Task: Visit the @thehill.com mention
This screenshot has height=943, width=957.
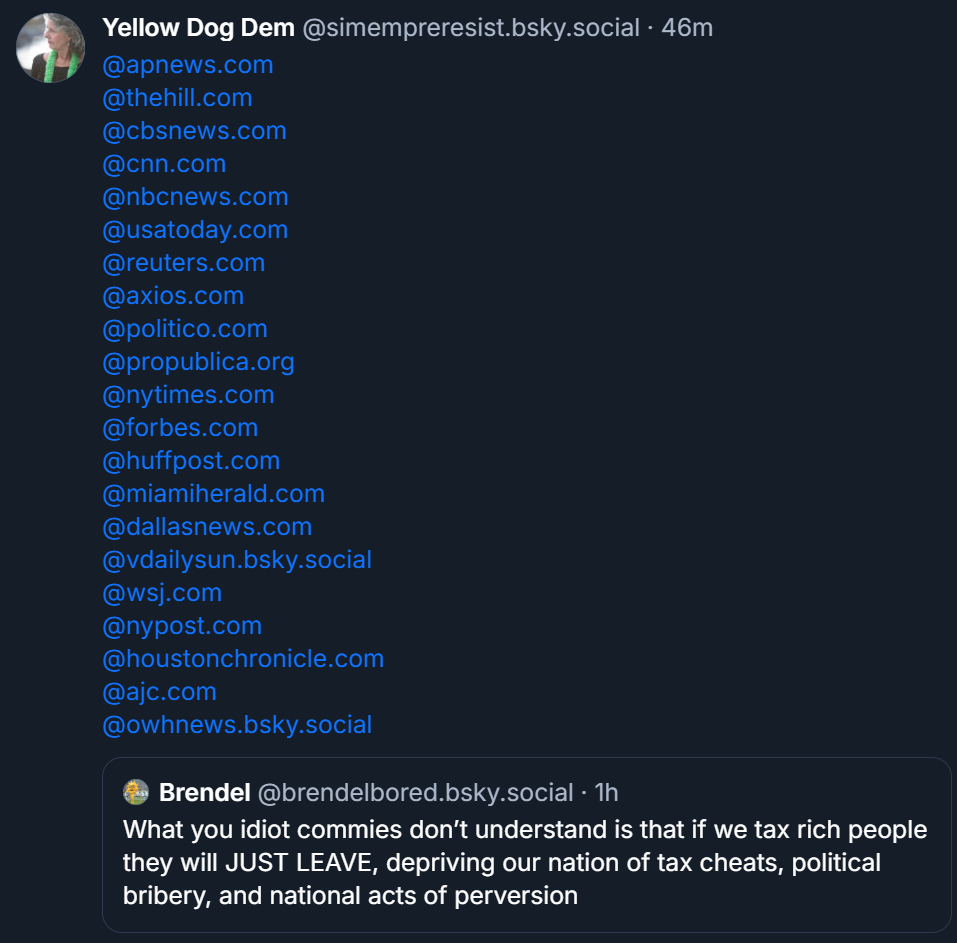Action: (x=177, y=98)
